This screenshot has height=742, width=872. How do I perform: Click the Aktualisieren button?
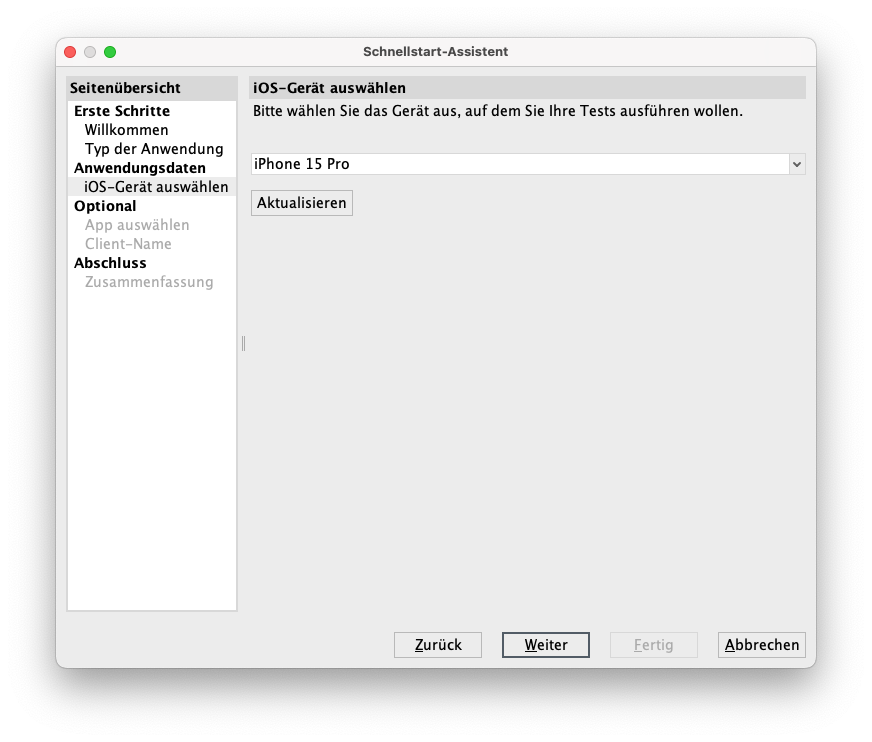[x=301, y=203]
